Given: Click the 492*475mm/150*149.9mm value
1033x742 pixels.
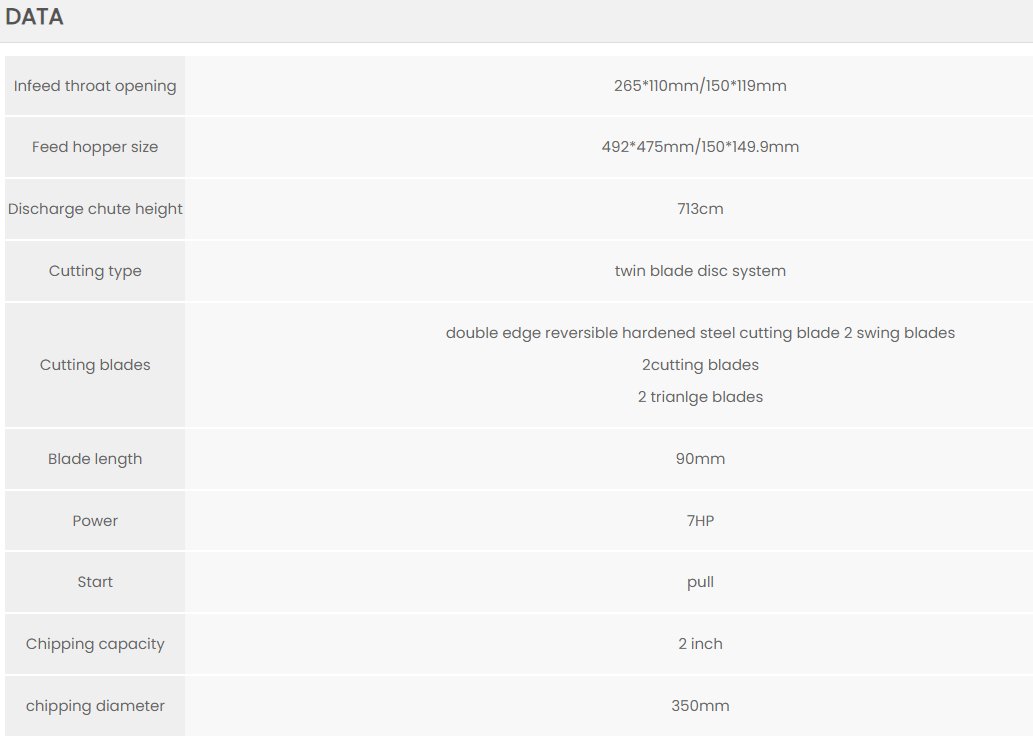Looking at the screenshot, I should [700, 147].
